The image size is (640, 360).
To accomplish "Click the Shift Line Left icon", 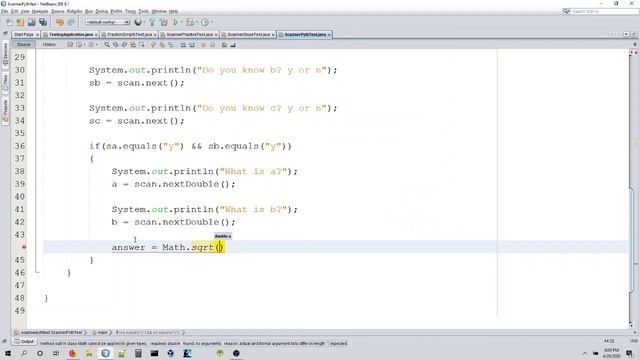I will (183, 44).
